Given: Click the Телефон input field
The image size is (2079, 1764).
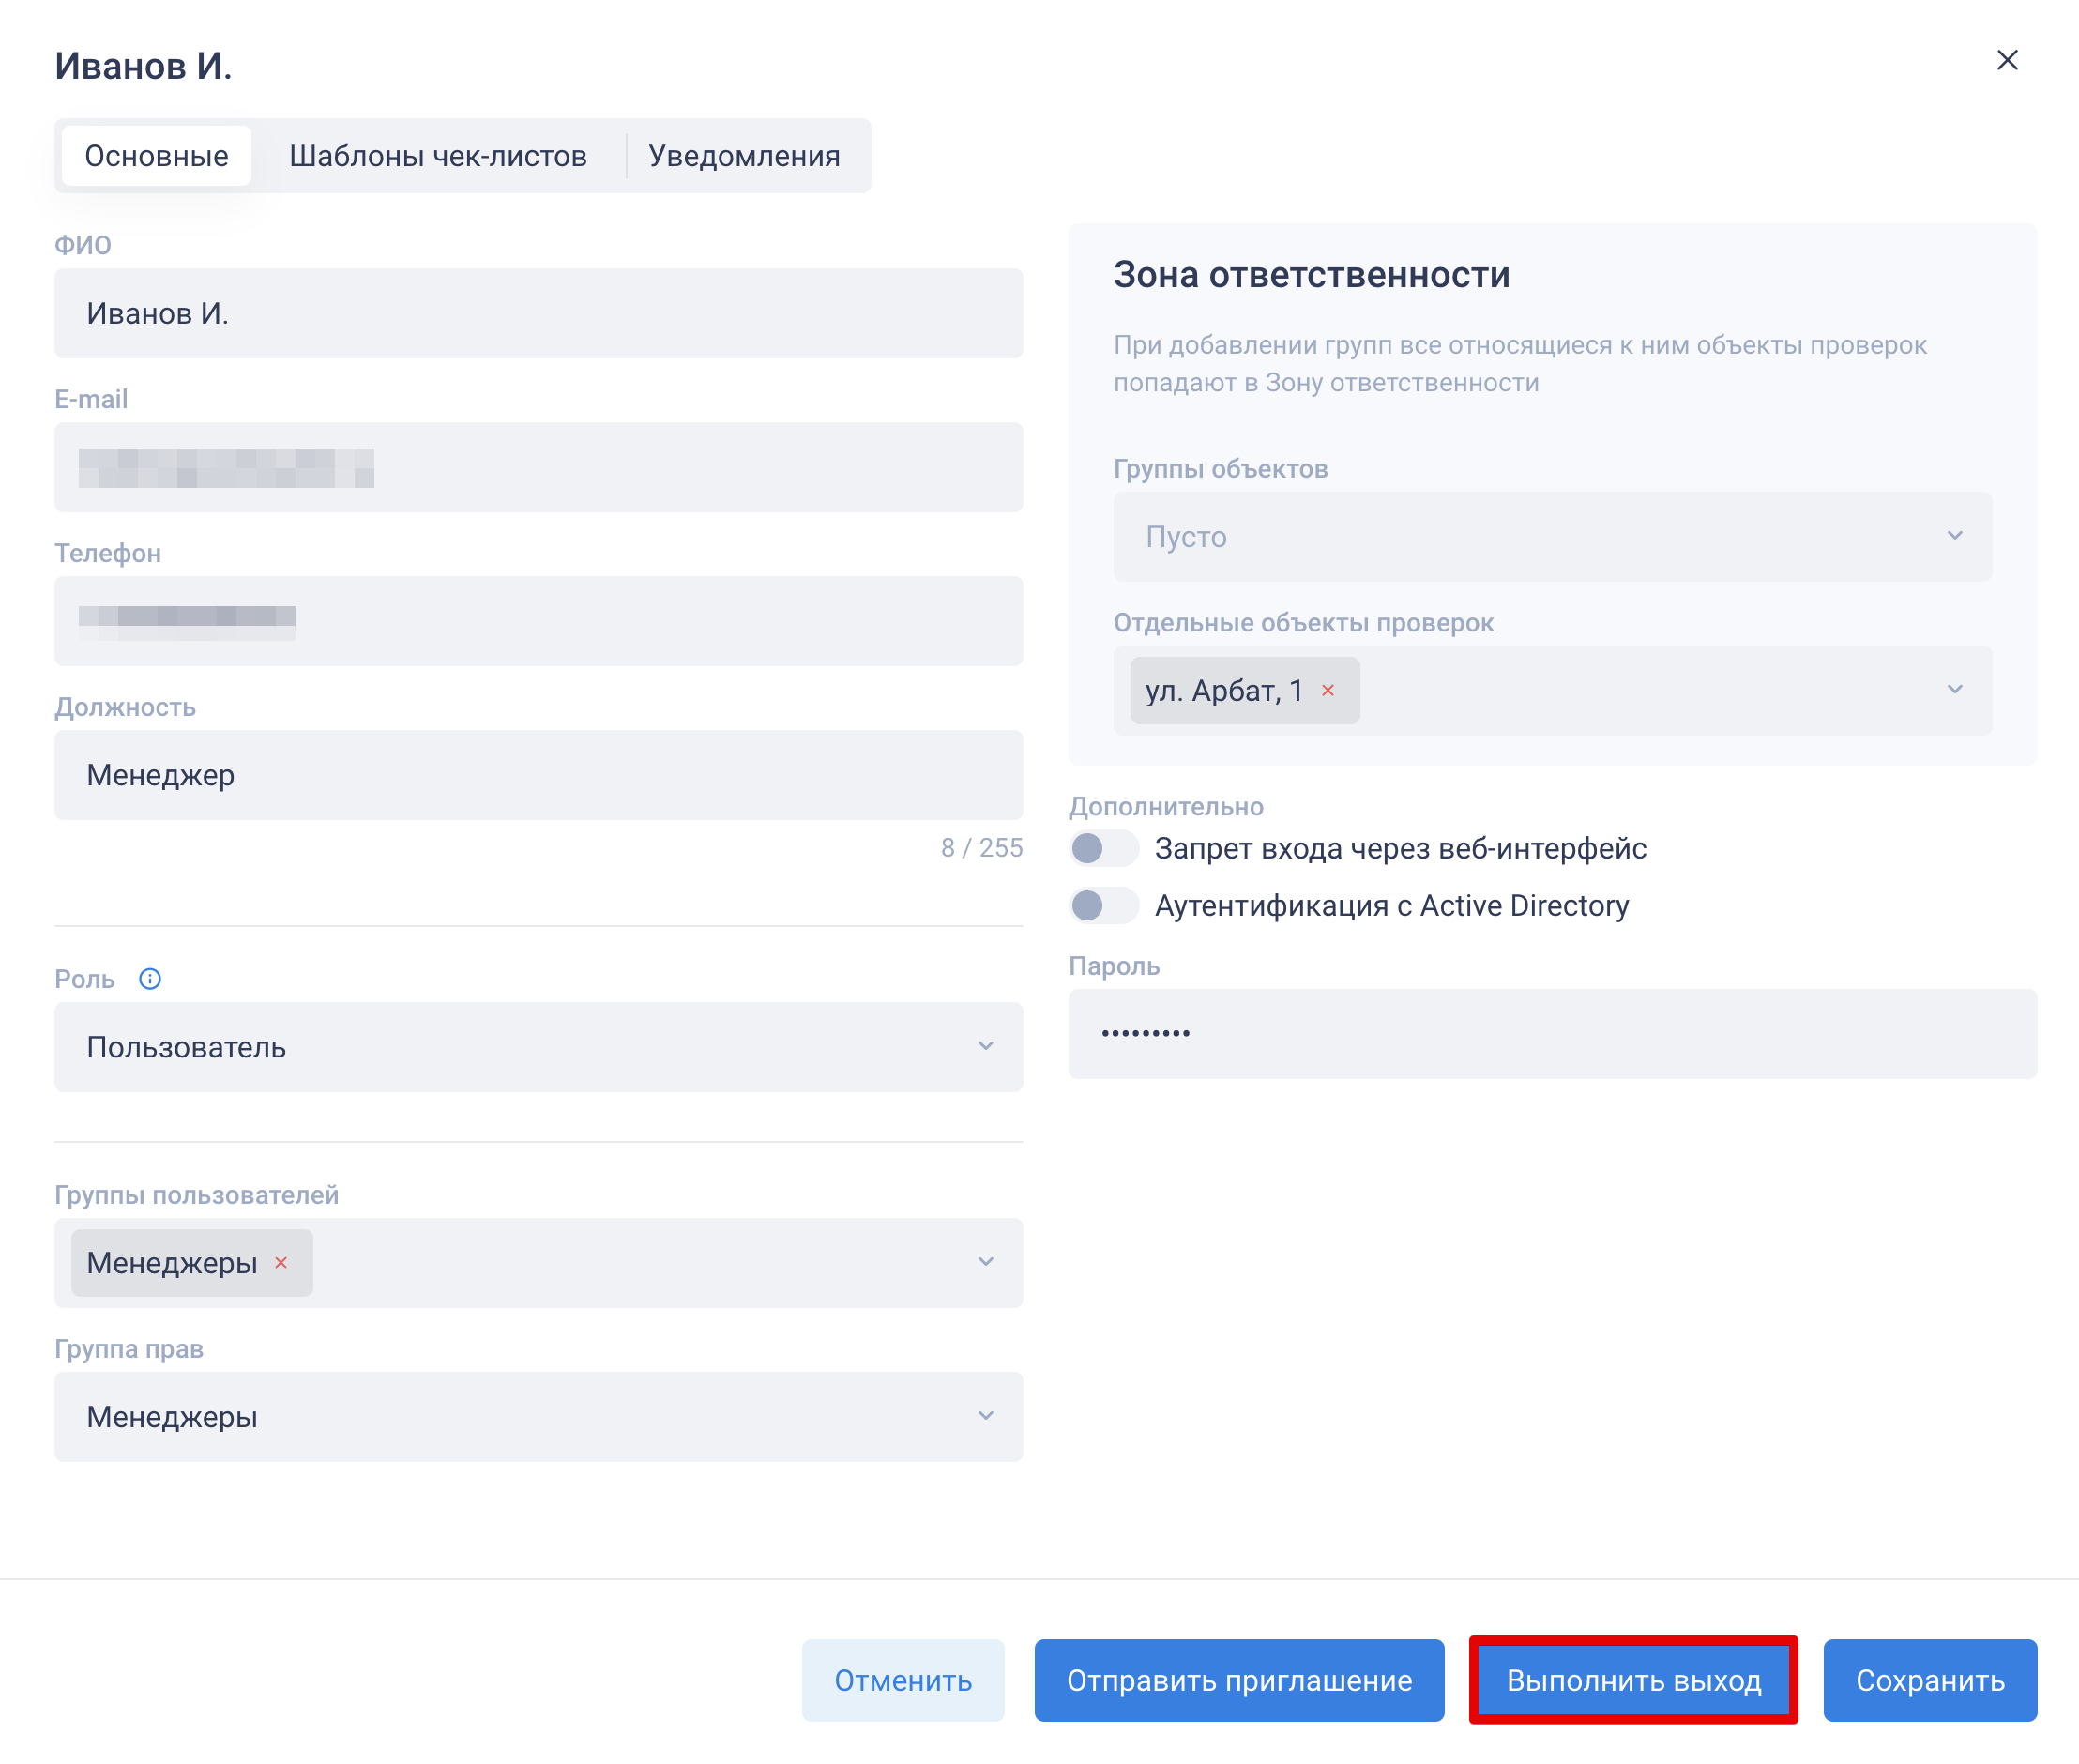Looking at the screenshot, I should tap(538, 621).
